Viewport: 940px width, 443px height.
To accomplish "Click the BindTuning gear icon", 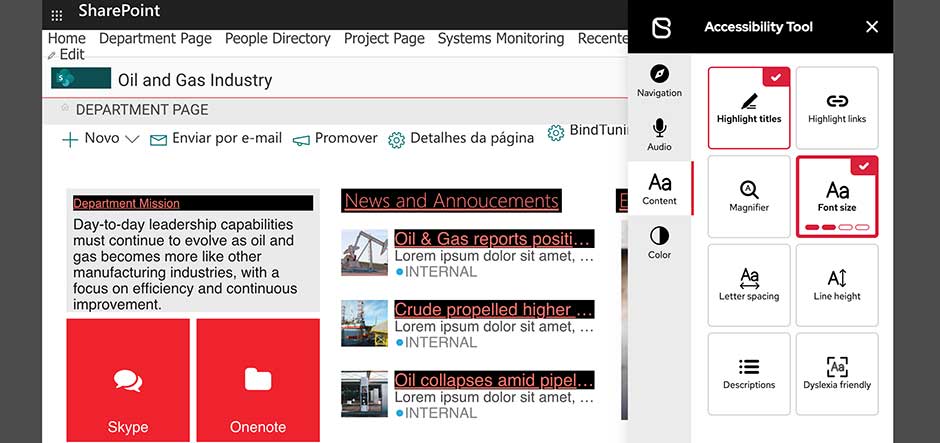I will pos(556,133).
